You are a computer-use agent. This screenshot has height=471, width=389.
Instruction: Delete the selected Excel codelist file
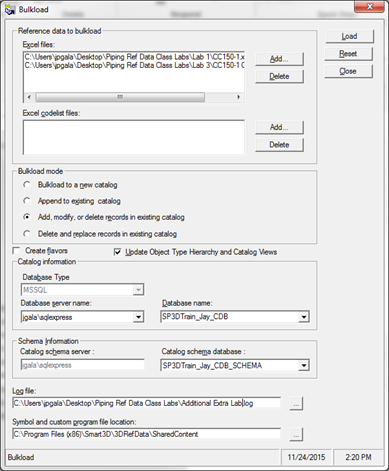point(279,145)
